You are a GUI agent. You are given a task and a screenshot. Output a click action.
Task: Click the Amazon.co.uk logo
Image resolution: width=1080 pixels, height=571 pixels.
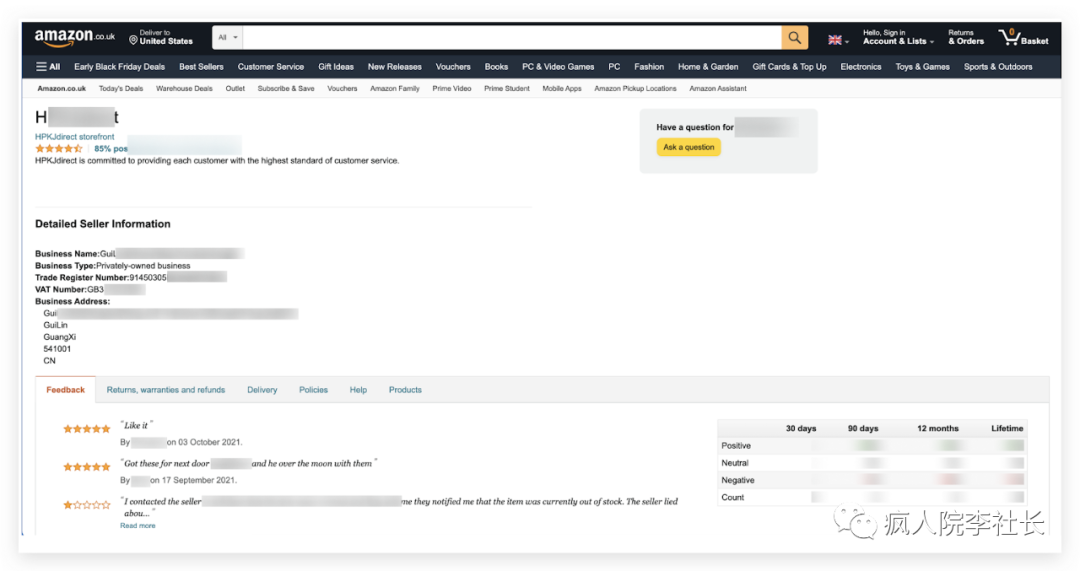click(x=75, y=38)
